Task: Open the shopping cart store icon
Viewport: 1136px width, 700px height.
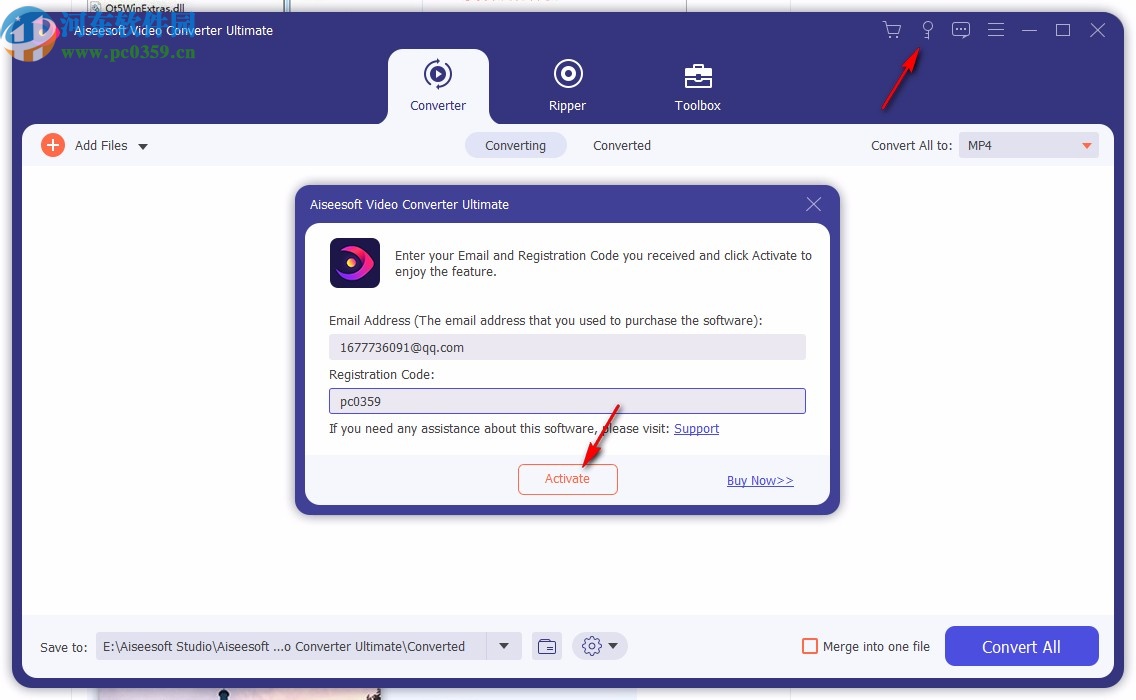Action: point(892,30)
